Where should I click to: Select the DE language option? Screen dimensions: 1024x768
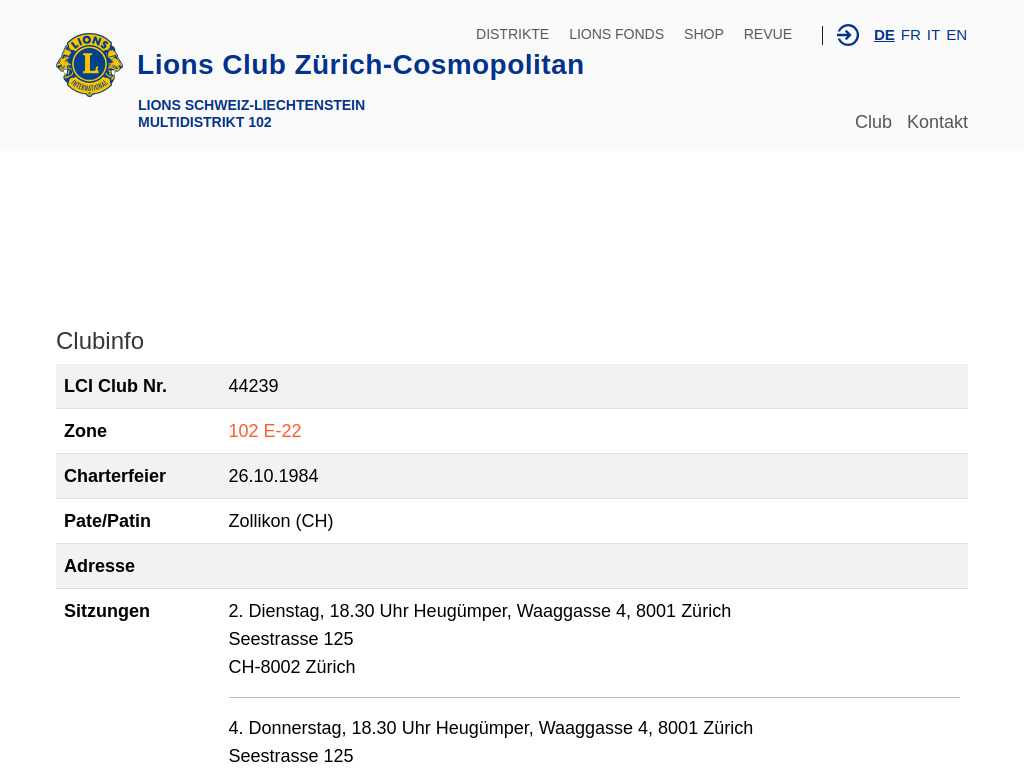(x=884, y=35)
